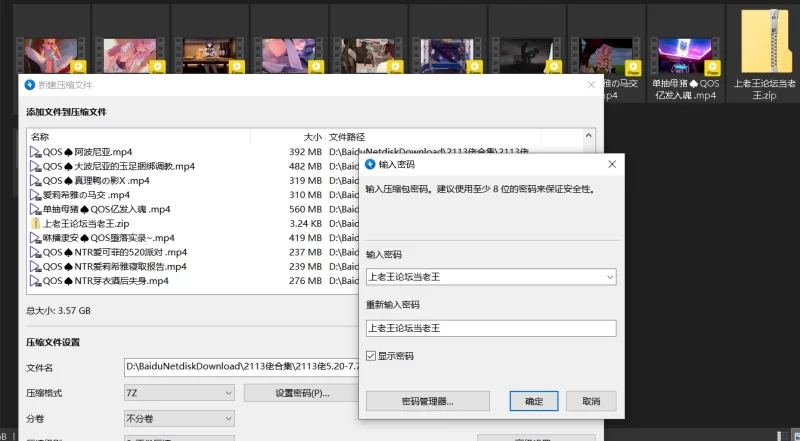
Task: Uncheck the 显示密码 checkbox
Action: coord(371,355)
